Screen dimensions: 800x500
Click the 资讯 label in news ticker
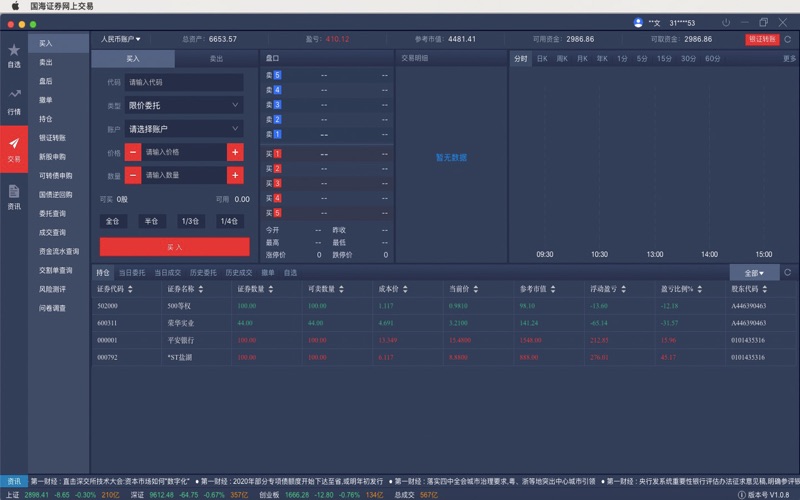[14, 481]
